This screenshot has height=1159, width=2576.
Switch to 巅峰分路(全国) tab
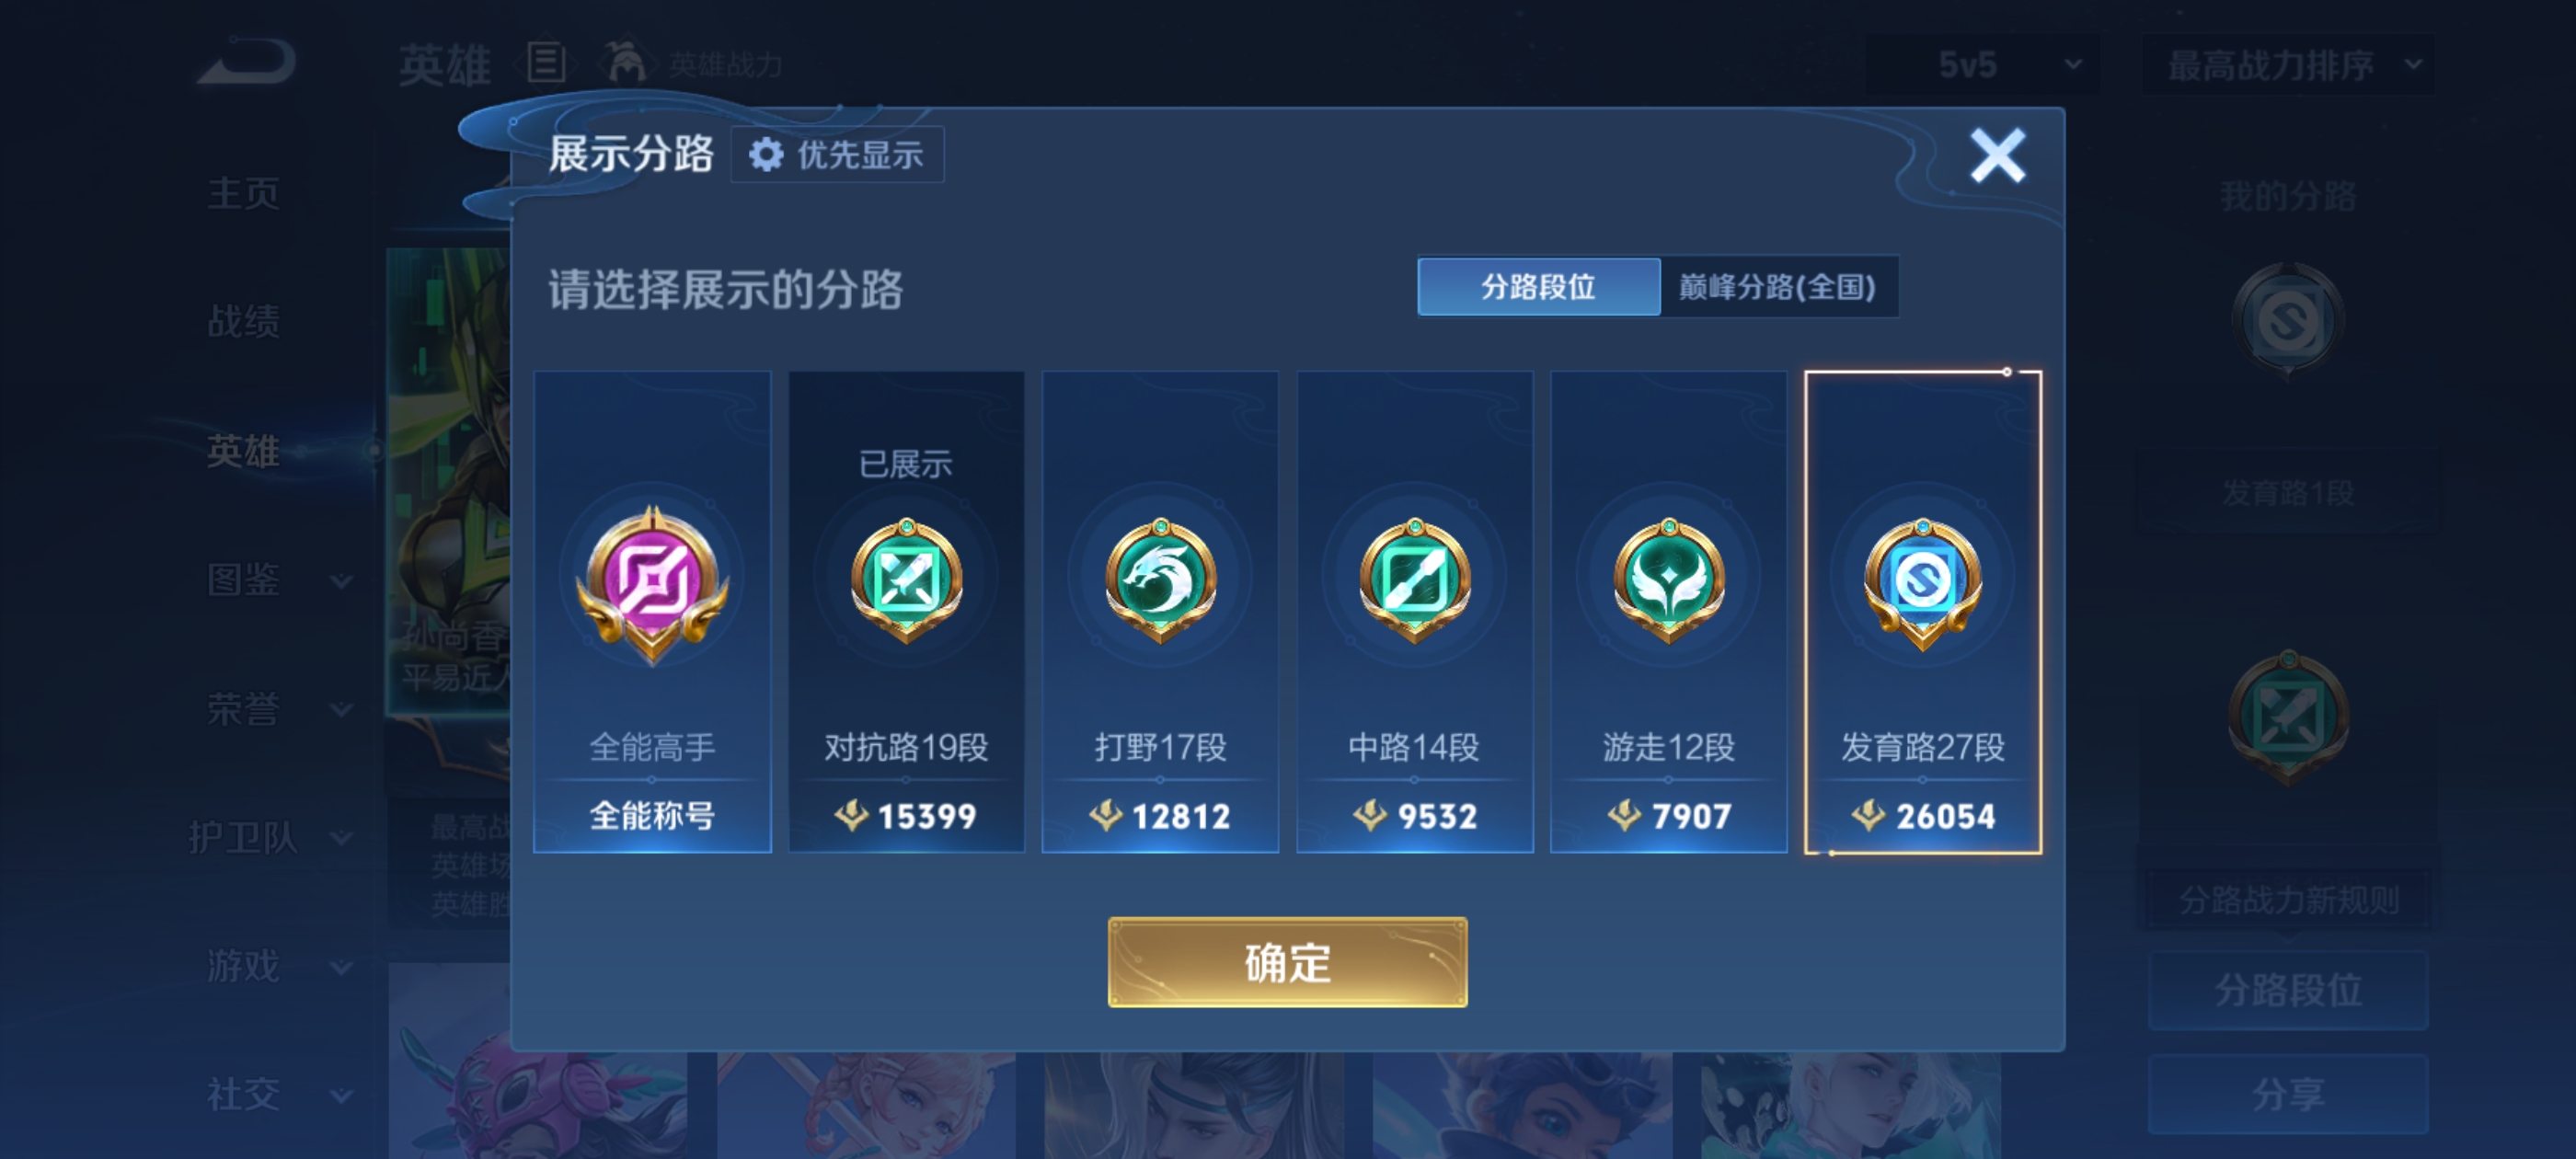point(1777,287)
